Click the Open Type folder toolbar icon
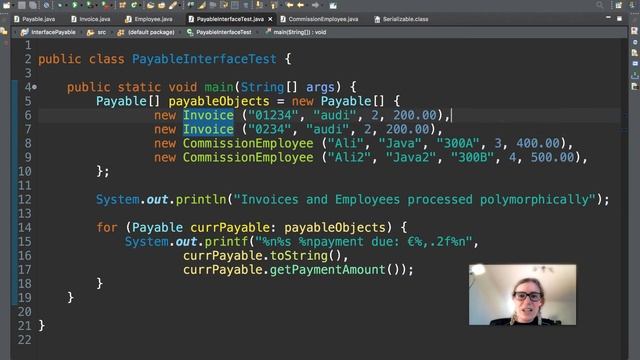The image size is (640, 360). tap(150, 5)
